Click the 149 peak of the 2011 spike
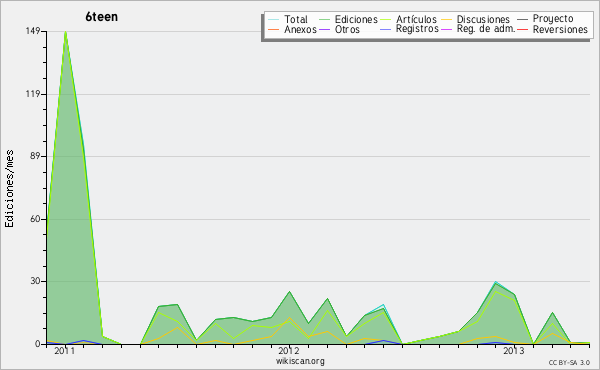The image size is (600, 370). pos(65,31)
